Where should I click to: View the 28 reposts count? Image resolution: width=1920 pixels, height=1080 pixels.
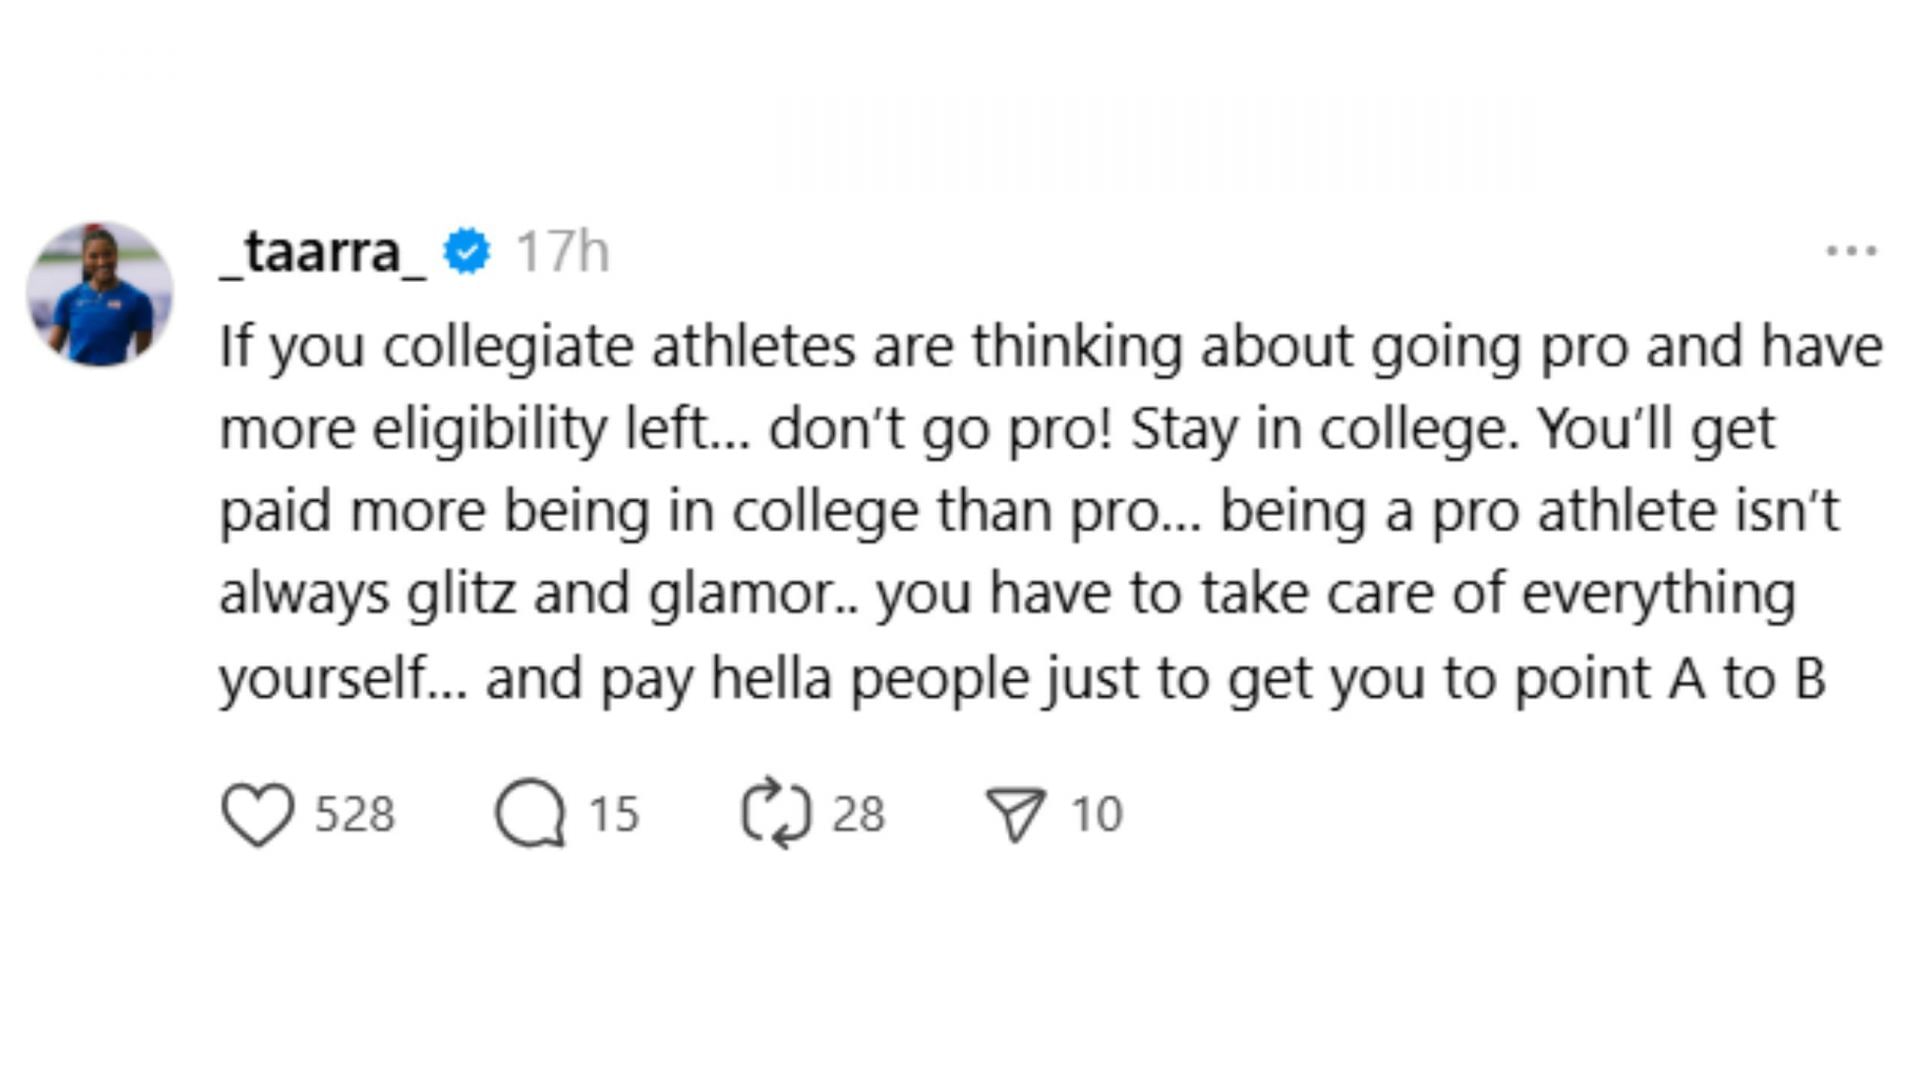[x=858, y=814]
